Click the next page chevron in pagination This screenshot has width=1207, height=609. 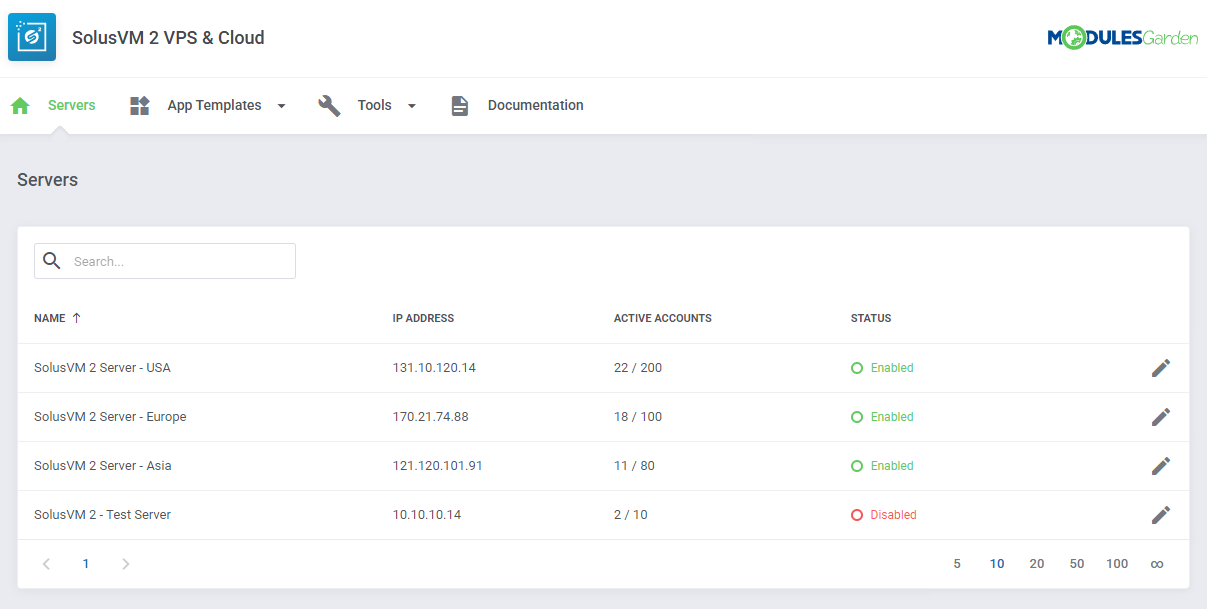point(125,563)
